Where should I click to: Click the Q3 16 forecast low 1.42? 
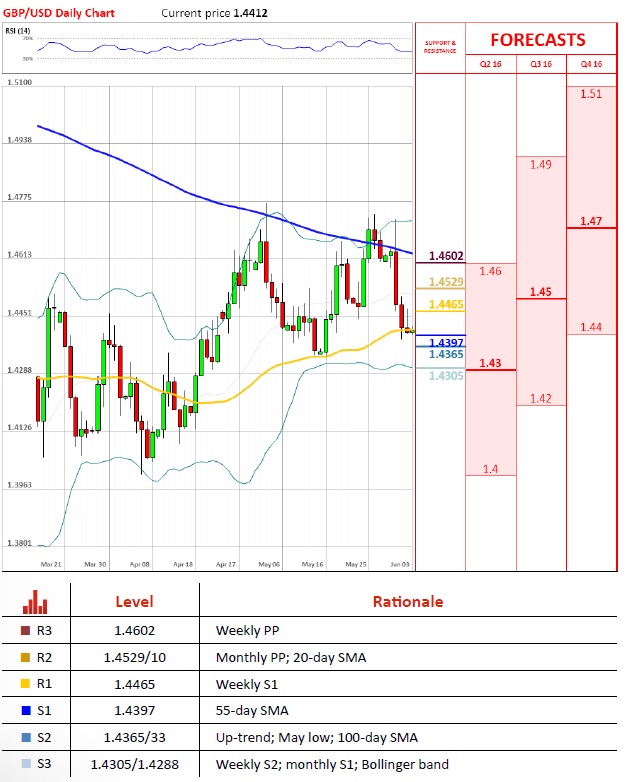pyautogui.click(x=541, y=398)
